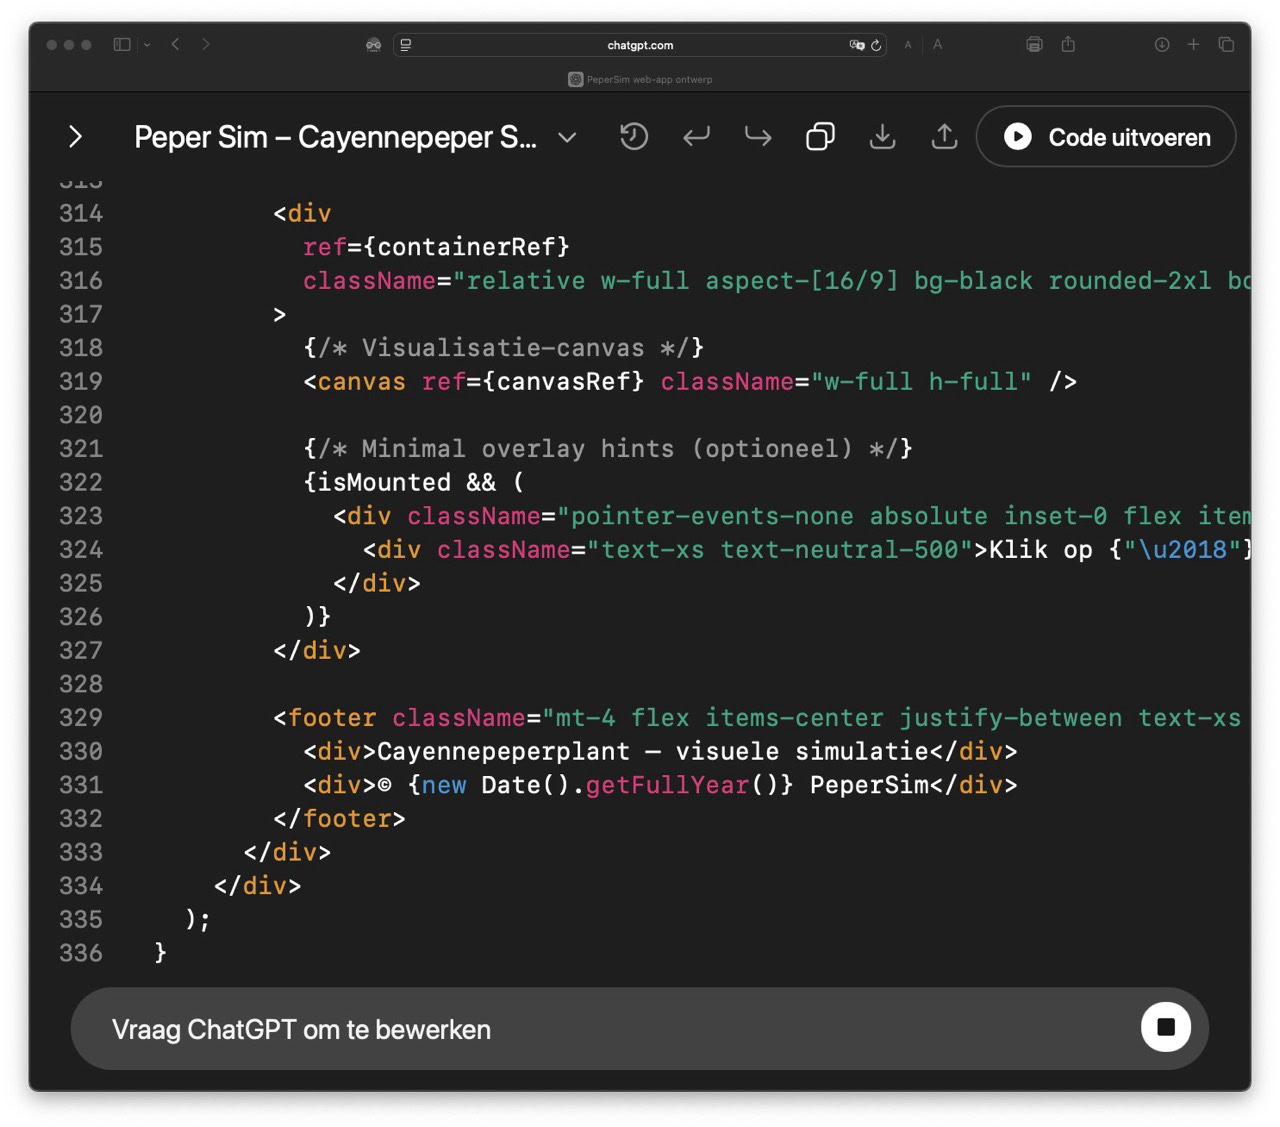Redo the edit with the right arrow
The width and height of the screenshot is (1280, 1127).
758,137
